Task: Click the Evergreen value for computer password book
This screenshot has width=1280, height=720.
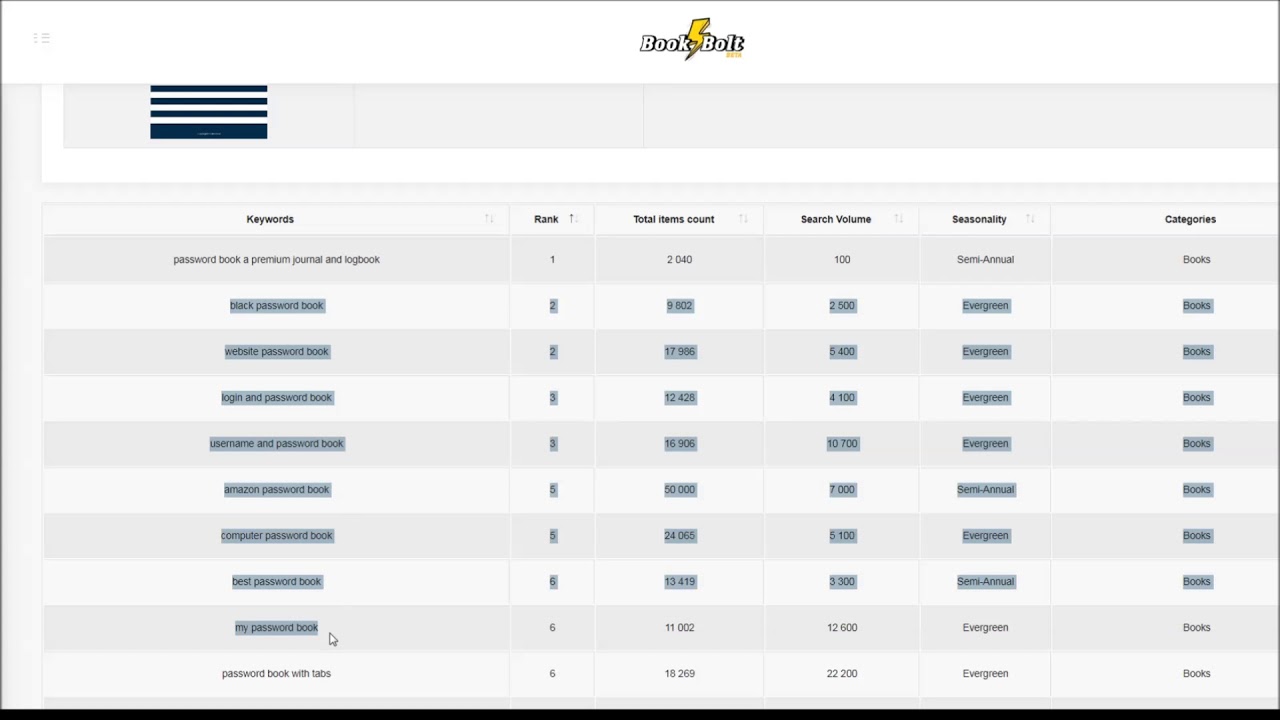Action: tap(985, 535)
